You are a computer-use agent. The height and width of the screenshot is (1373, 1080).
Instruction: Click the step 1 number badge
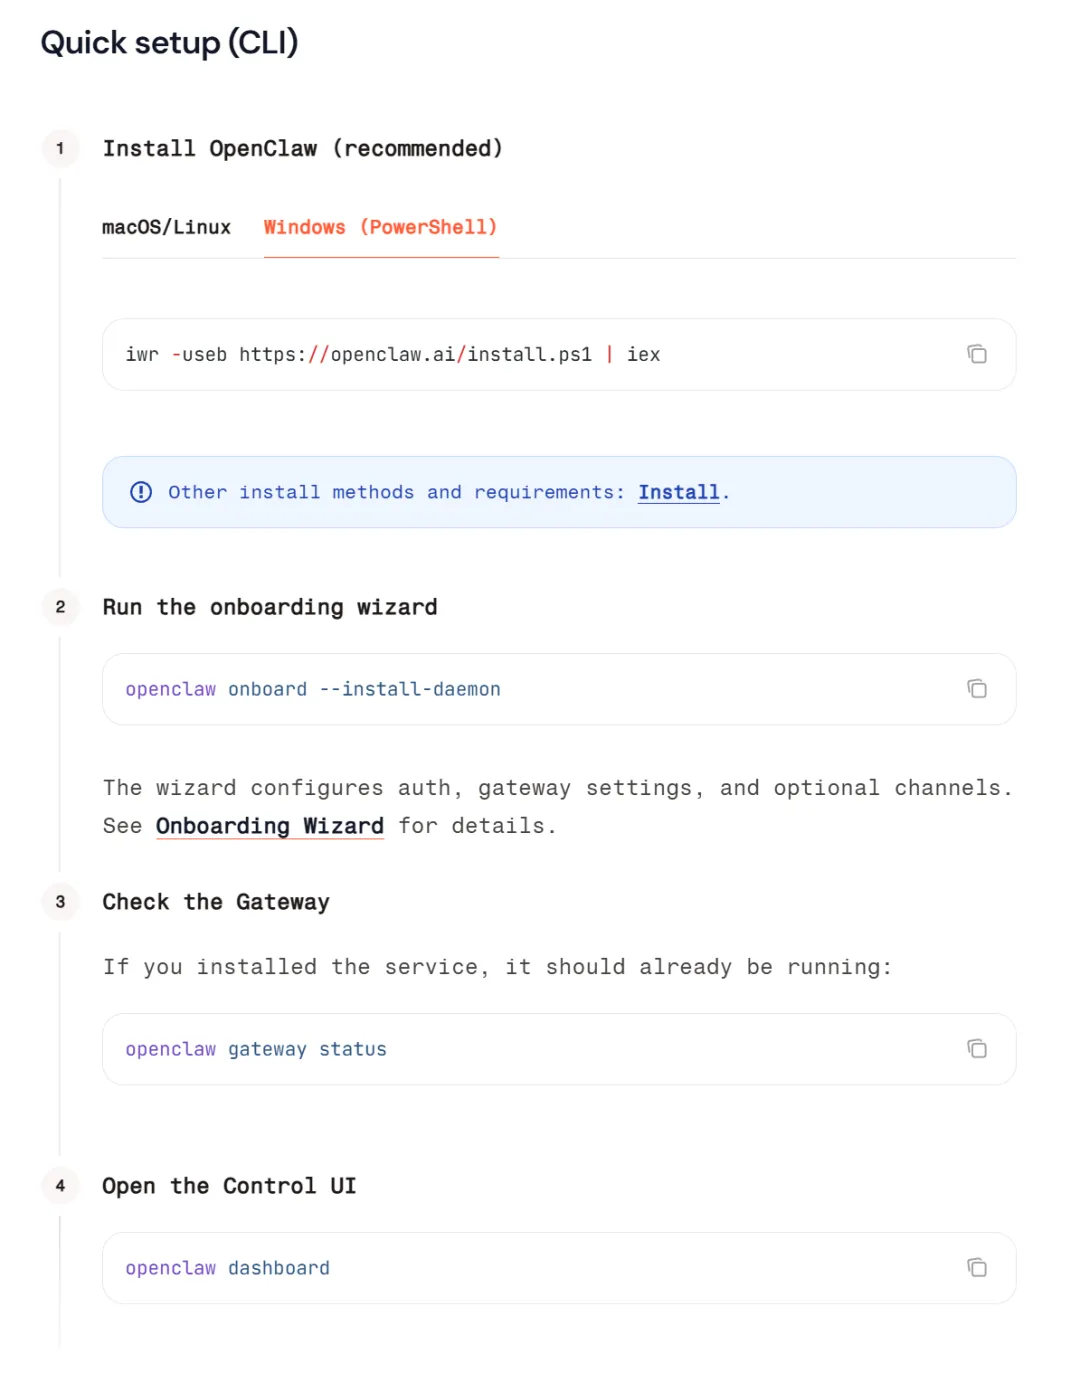coord(60,149)
